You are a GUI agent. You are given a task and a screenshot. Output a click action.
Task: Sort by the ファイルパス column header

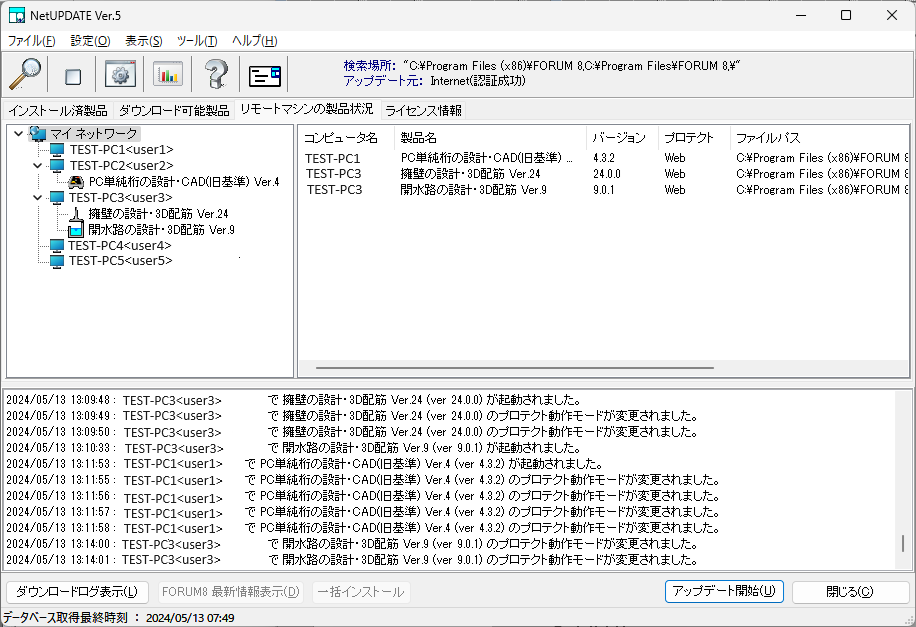click(x=820, y=138)
